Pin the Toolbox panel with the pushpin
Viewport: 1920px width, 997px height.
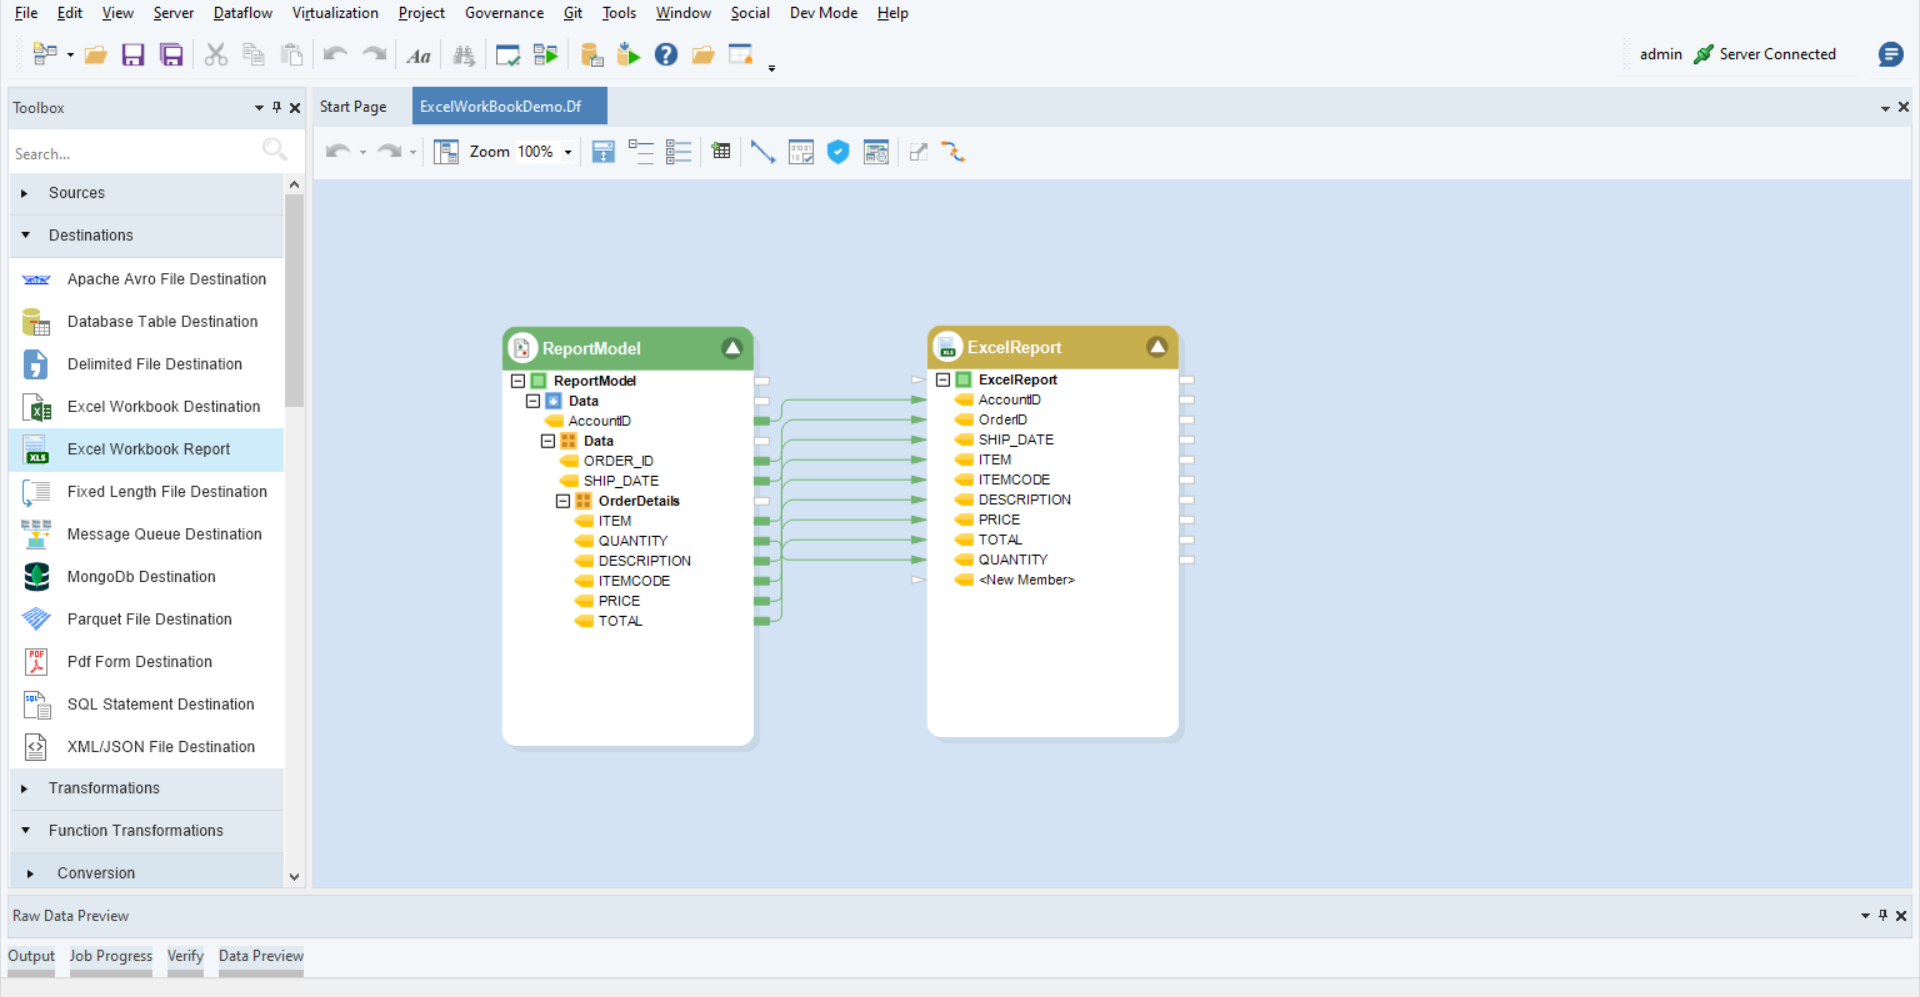coord(277,107)
